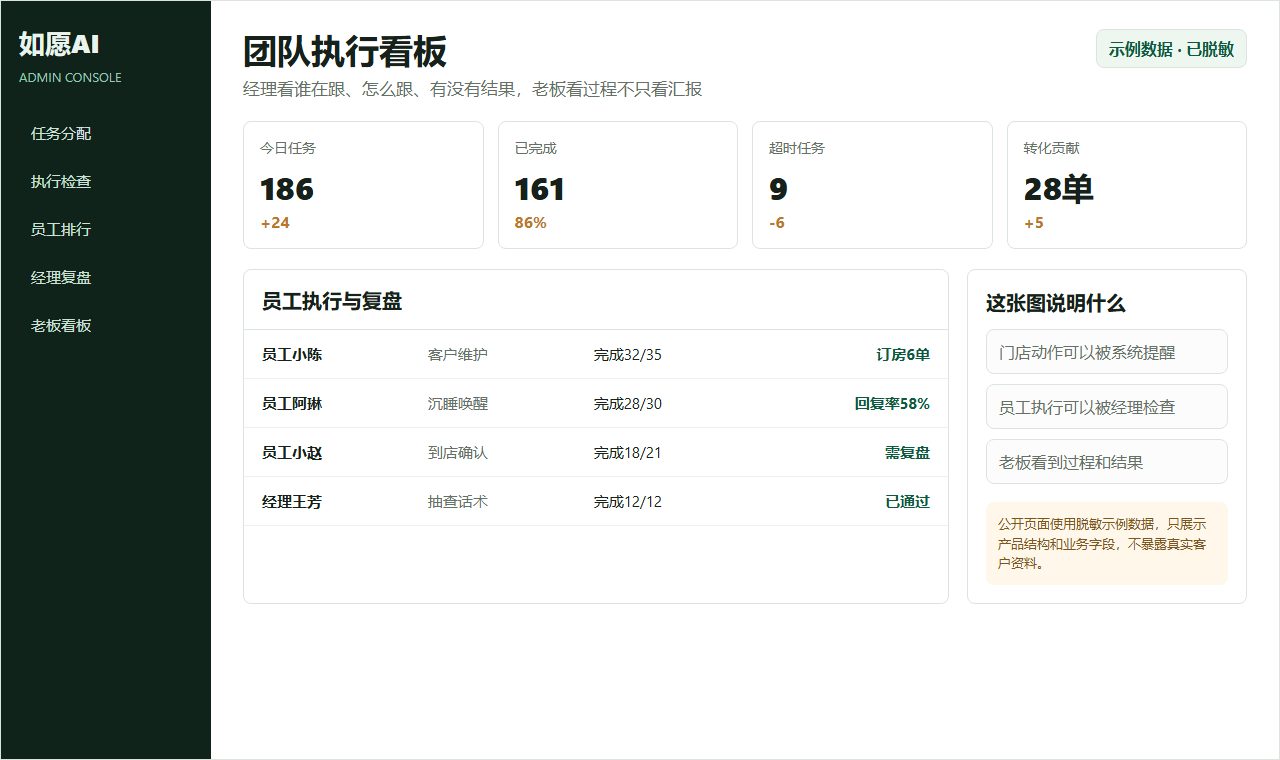Click the 完成28/30 progress cell
Screen dimensions: 1280x760
[628, 404]
